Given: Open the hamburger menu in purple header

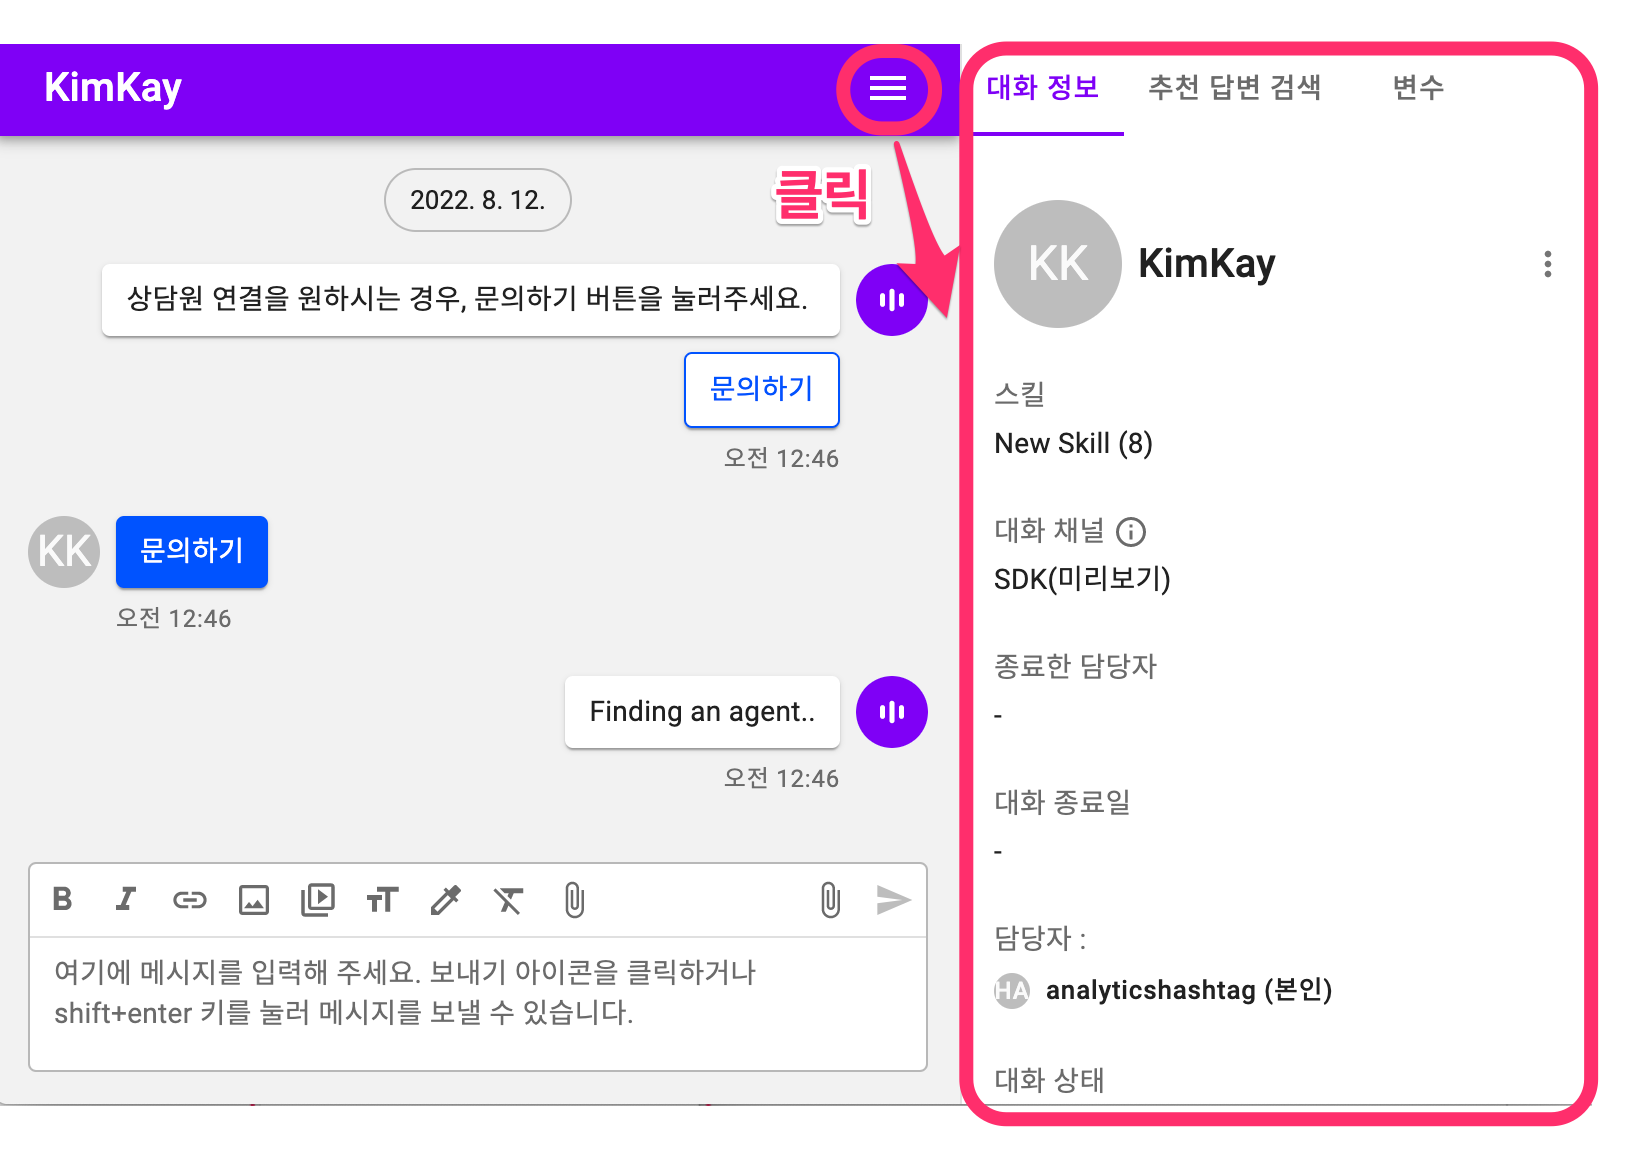Looking at the screenshot, I should click(888, 89).
